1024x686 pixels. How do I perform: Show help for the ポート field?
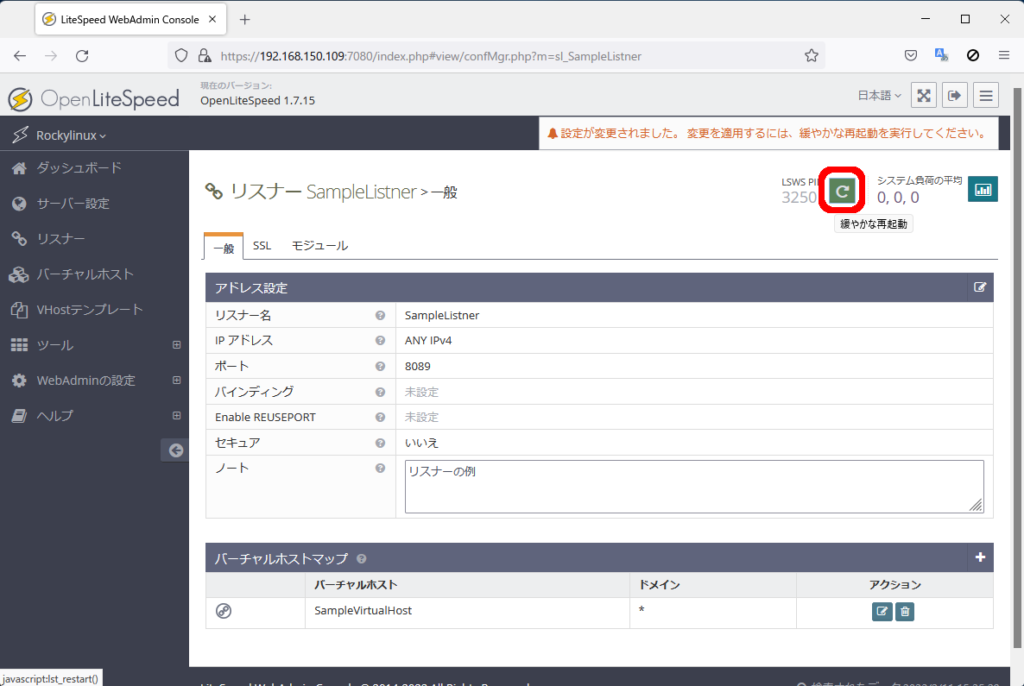[380, 366]
